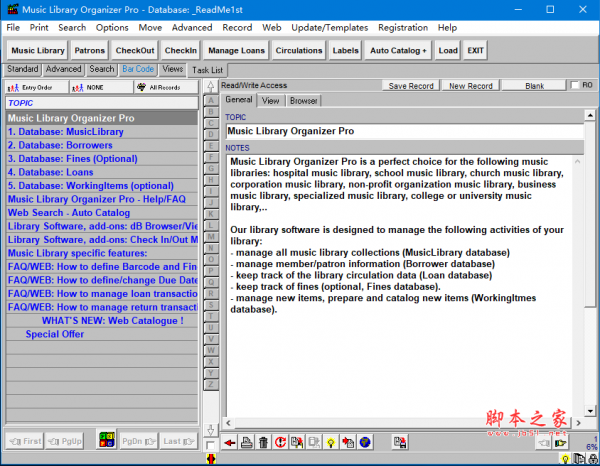Select '1. Database: MusicLibrary' in the topic list
Screen dimensions: 600x466
[x=66, y=132]
